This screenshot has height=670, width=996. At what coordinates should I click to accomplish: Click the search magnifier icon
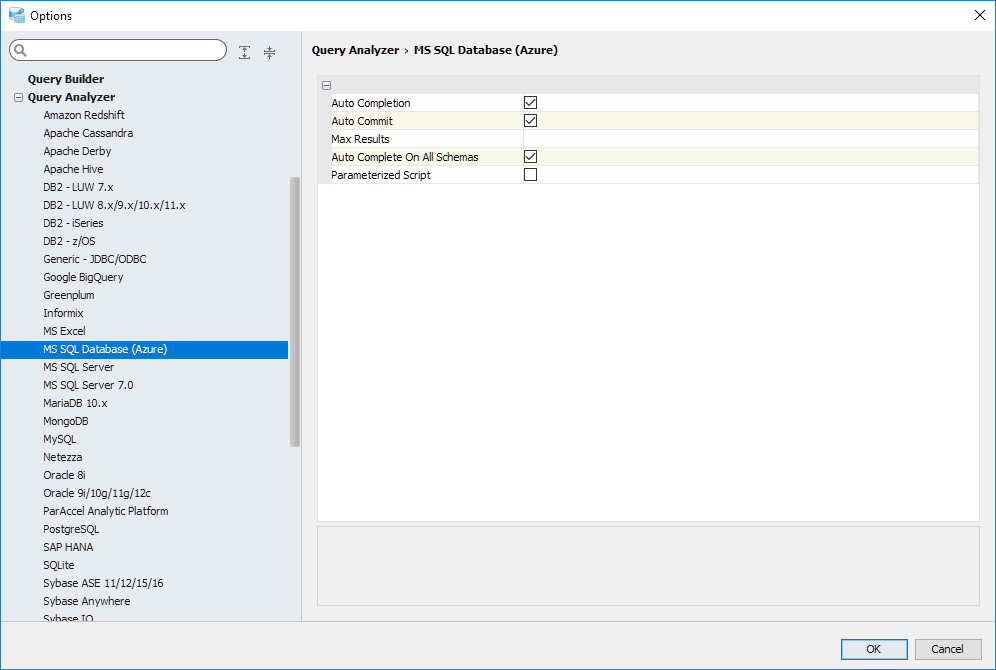click(x=21, y=50)
